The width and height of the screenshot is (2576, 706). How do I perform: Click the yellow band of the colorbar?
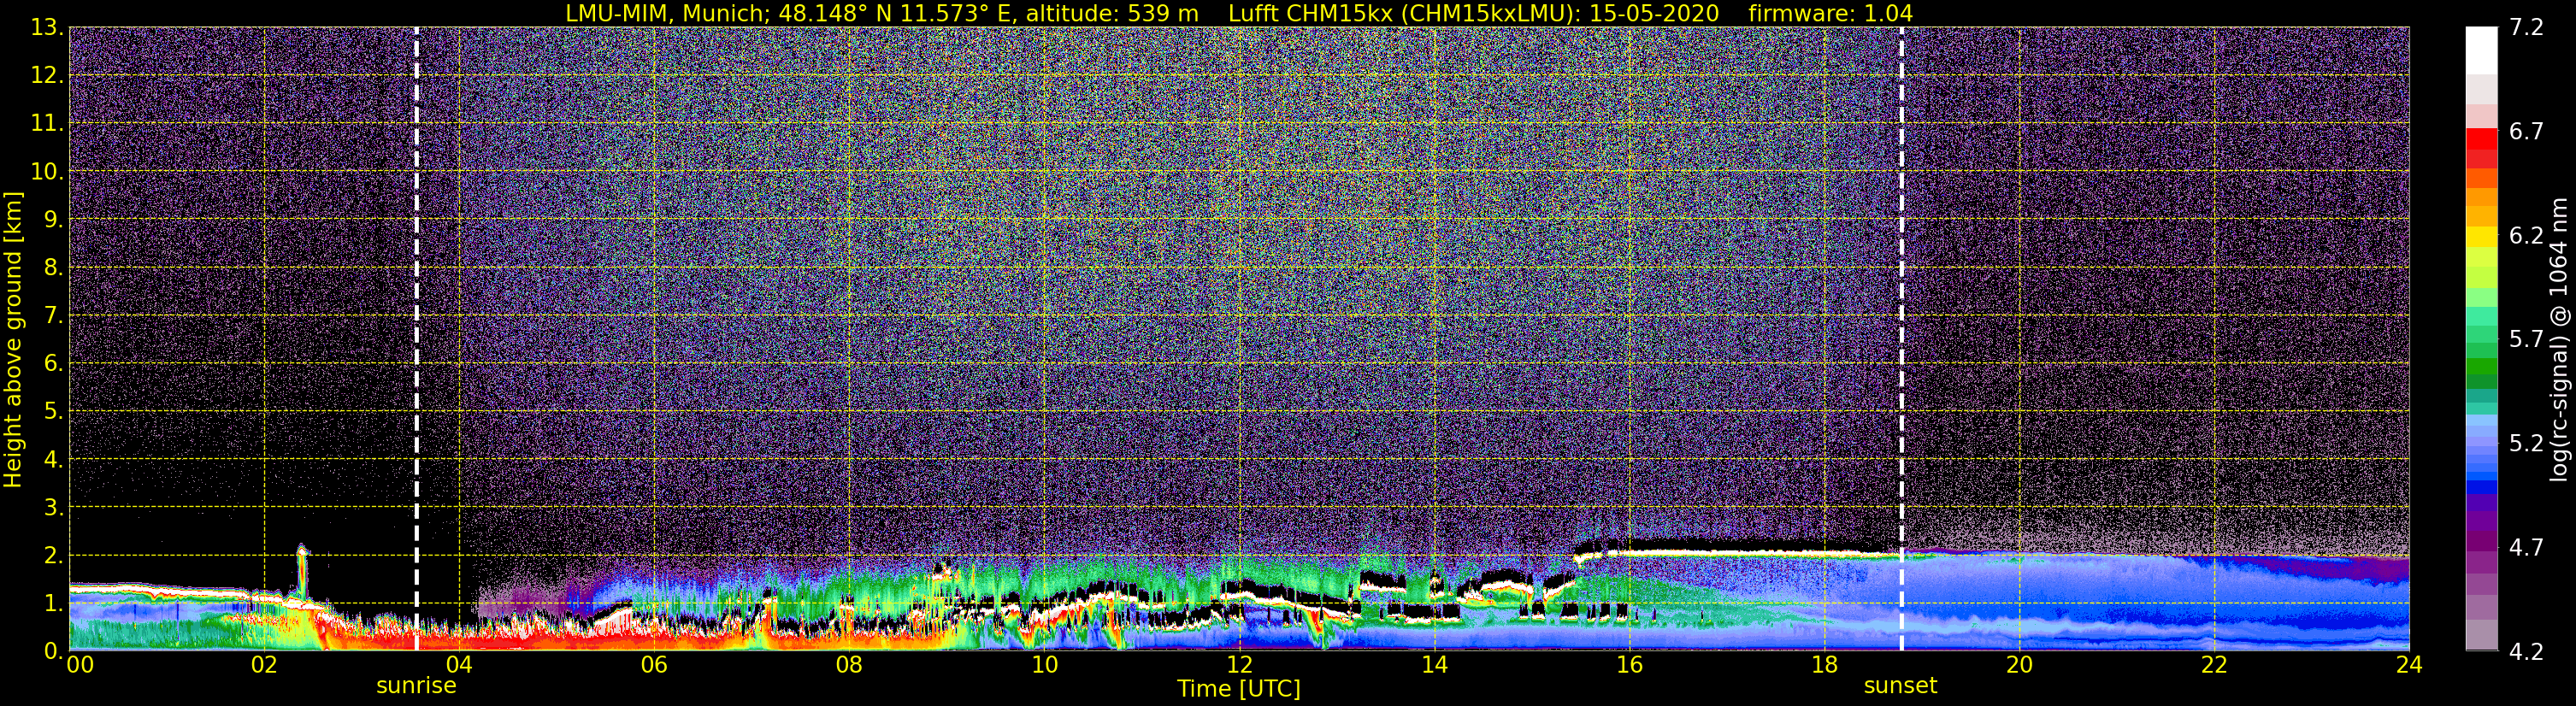[2481, 237]
